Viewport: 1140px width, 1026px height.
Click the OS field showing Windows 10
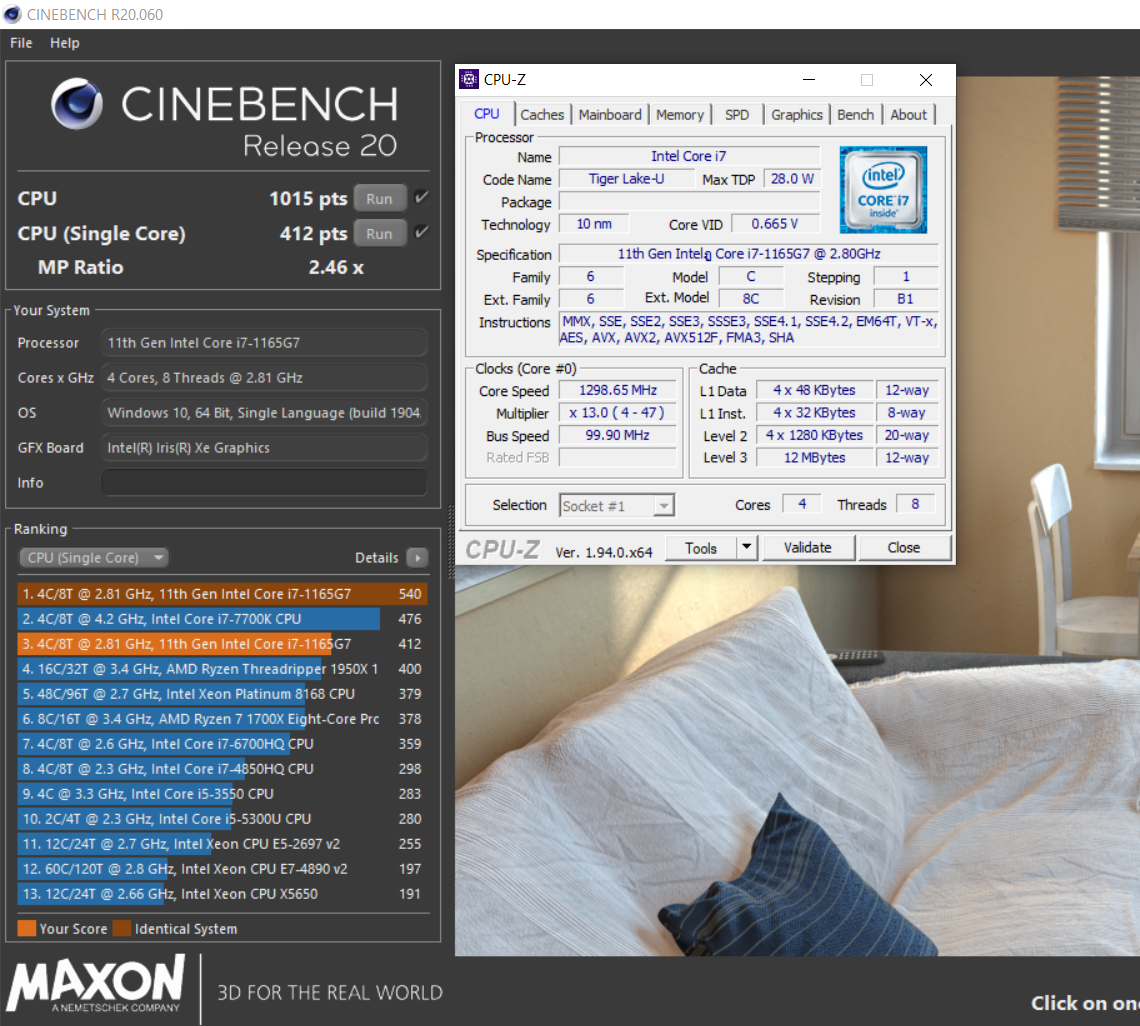(264, 412)
